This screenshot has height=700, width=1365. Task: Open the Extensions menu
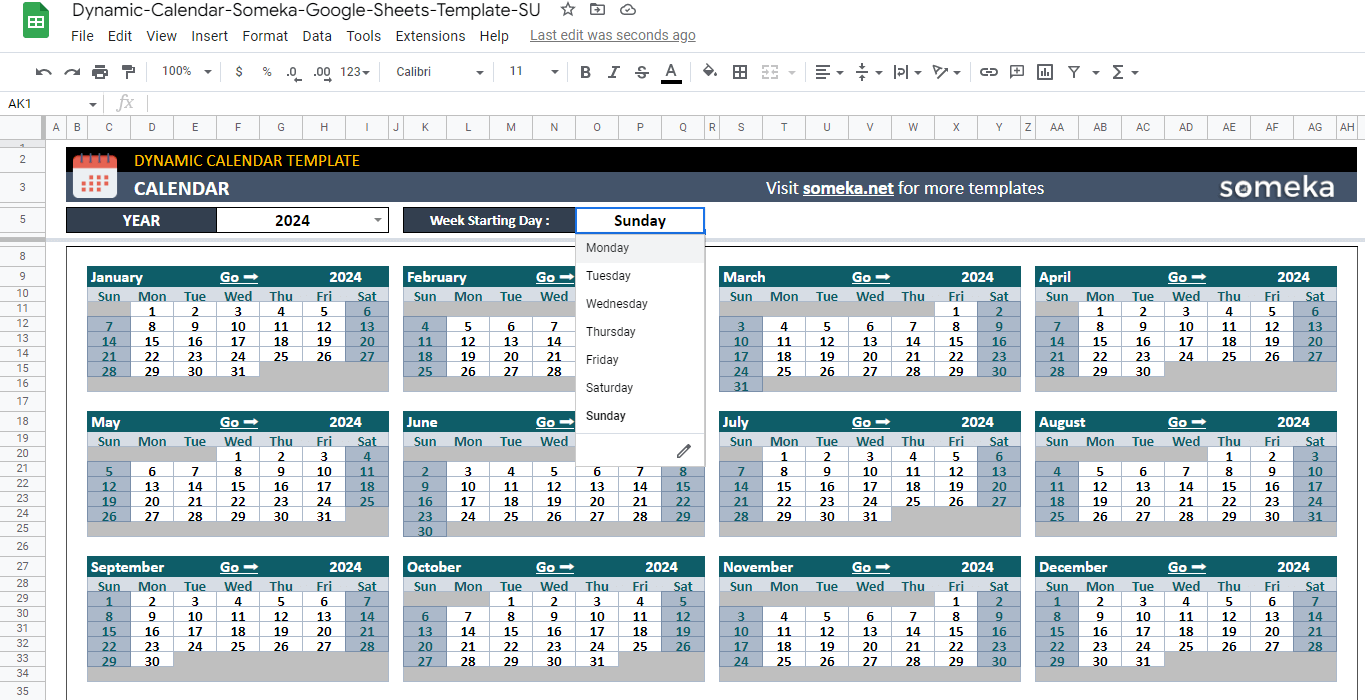tap(430, 35)
